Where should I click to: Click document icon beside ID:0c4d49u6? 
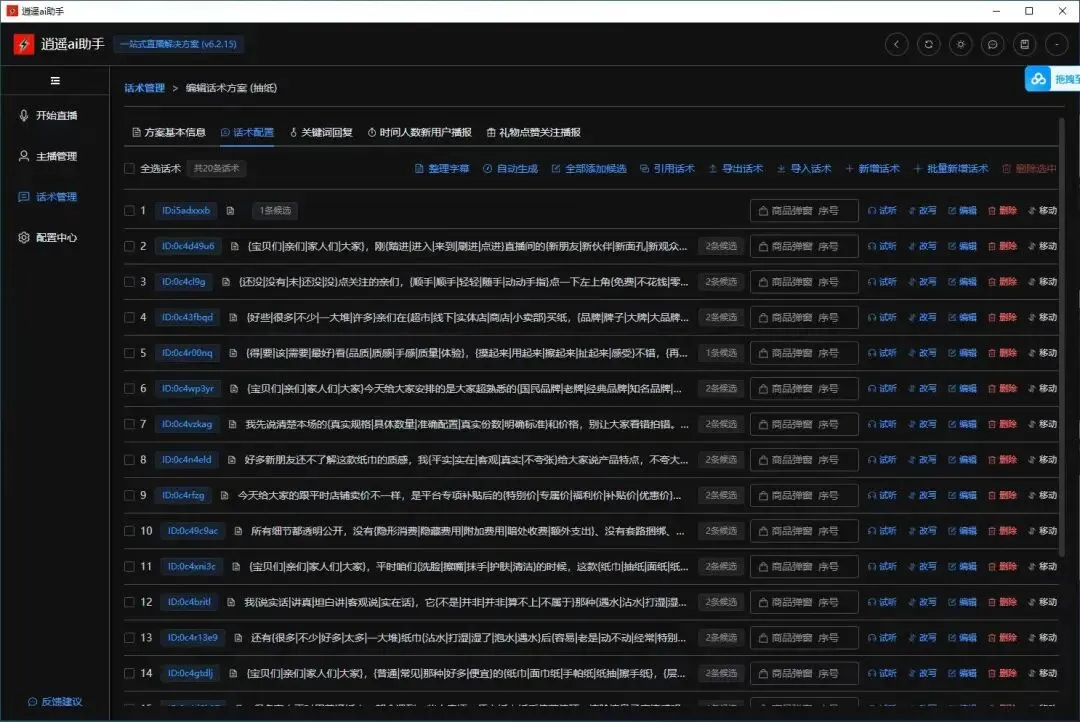(234, 246)
